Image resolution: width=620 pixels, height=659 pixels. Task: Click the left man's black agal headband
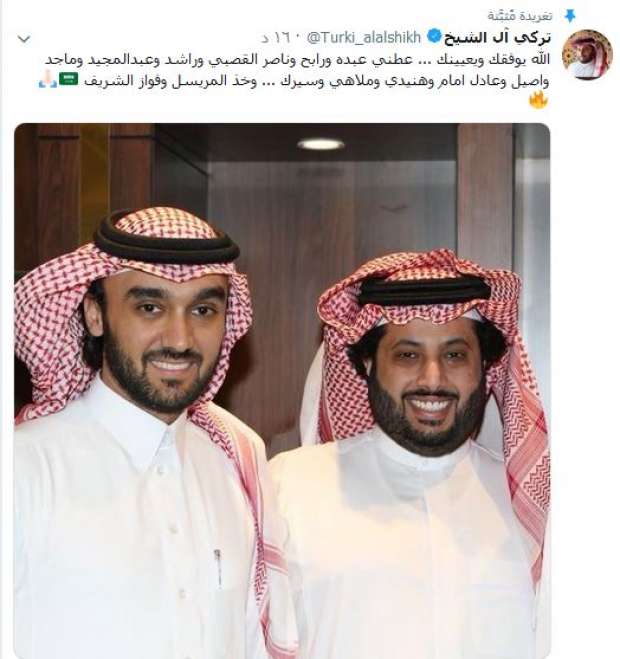click(x=167, y=244)
